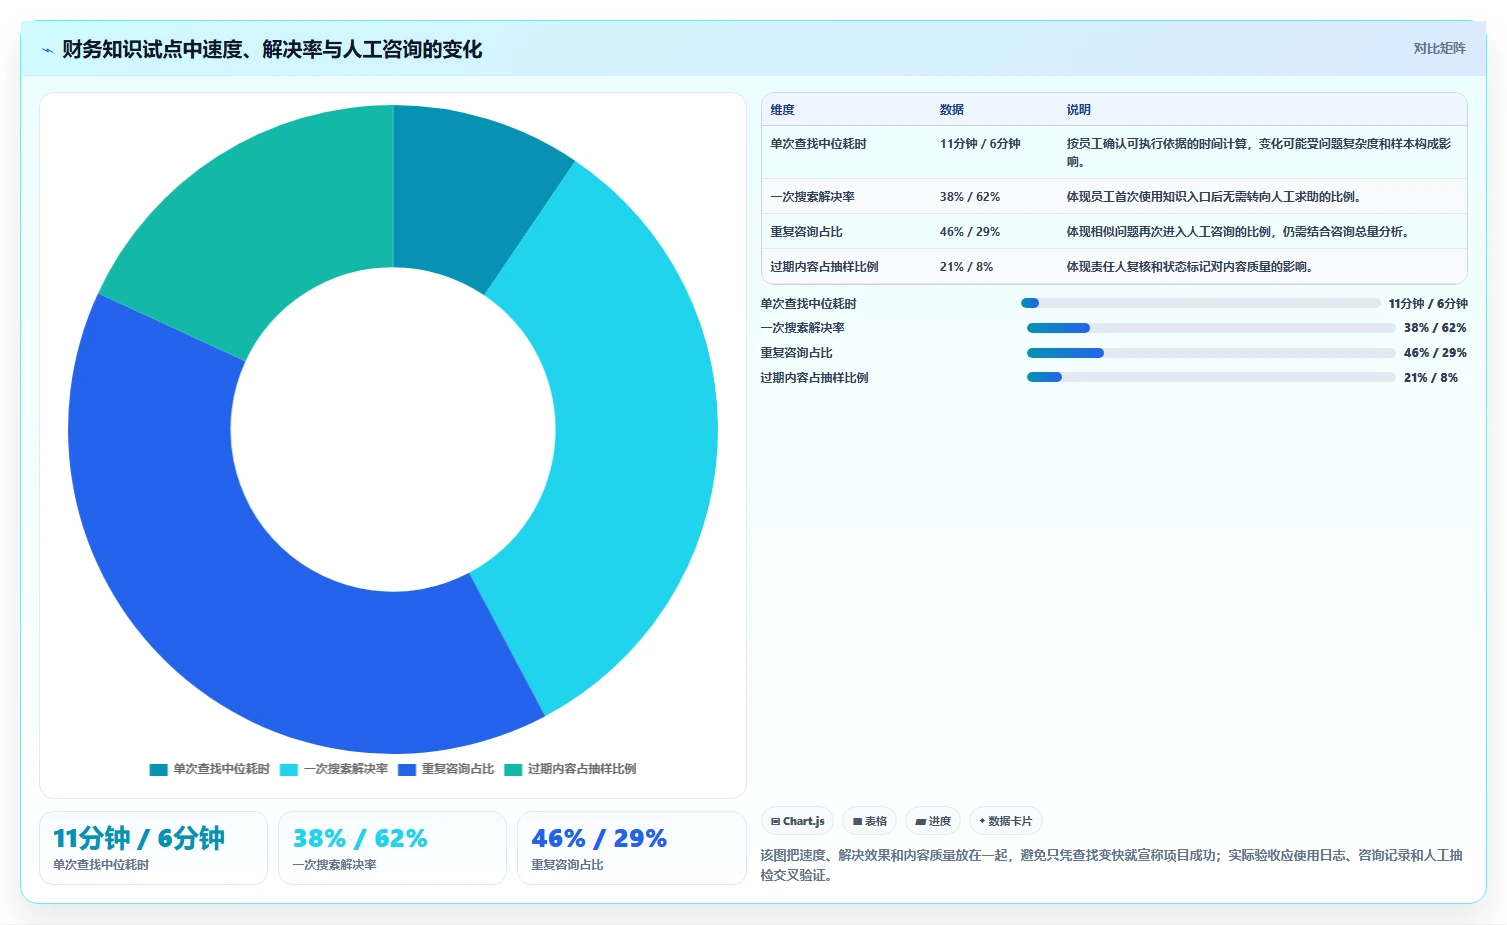Click the 重复咨询占比 progress bar
This screenshot has height=925, width=1507.
click(x=1211, y=353)
